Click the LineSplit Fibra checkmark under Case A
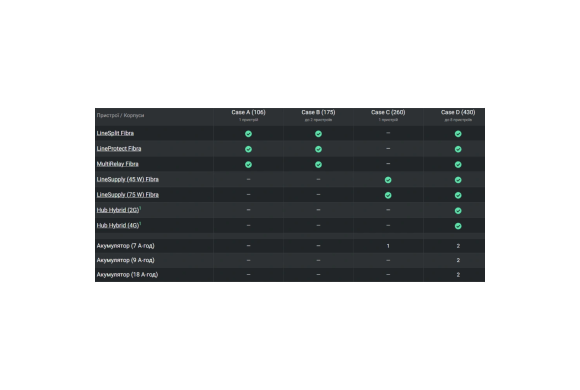Viewport: 580px width, 390px height. [x=248, y=134]
